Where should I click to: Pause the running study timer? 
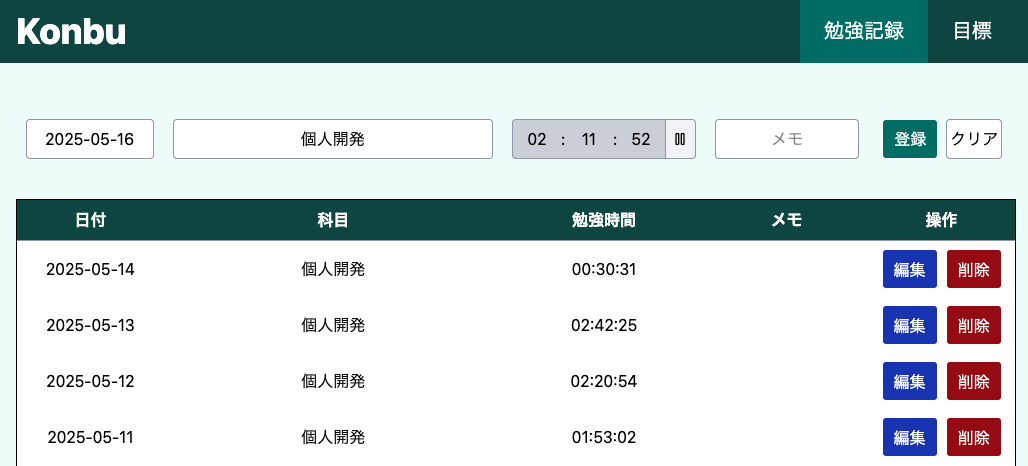click(681, 139)
